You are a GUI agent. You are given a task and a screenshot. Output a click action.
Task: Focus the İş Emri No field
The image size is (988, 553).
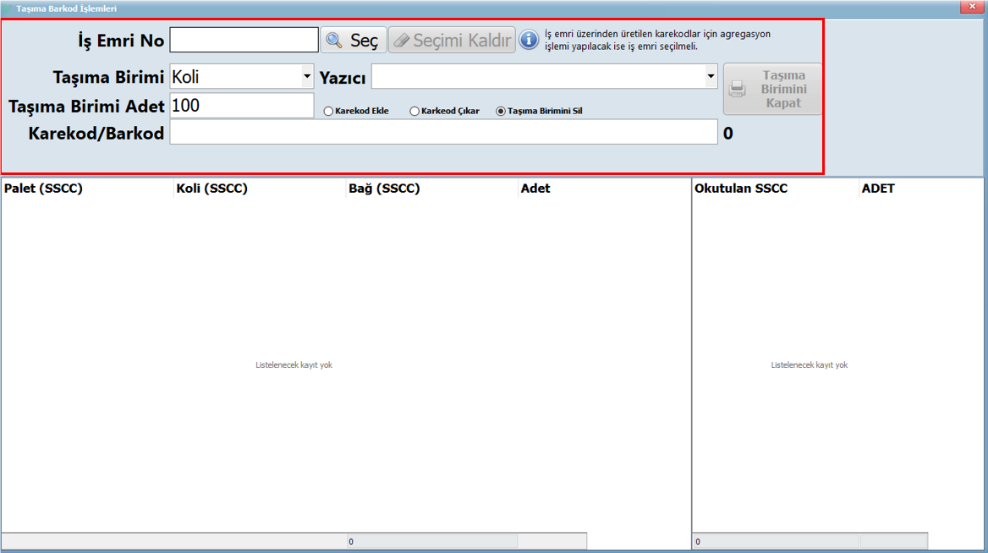244,40
